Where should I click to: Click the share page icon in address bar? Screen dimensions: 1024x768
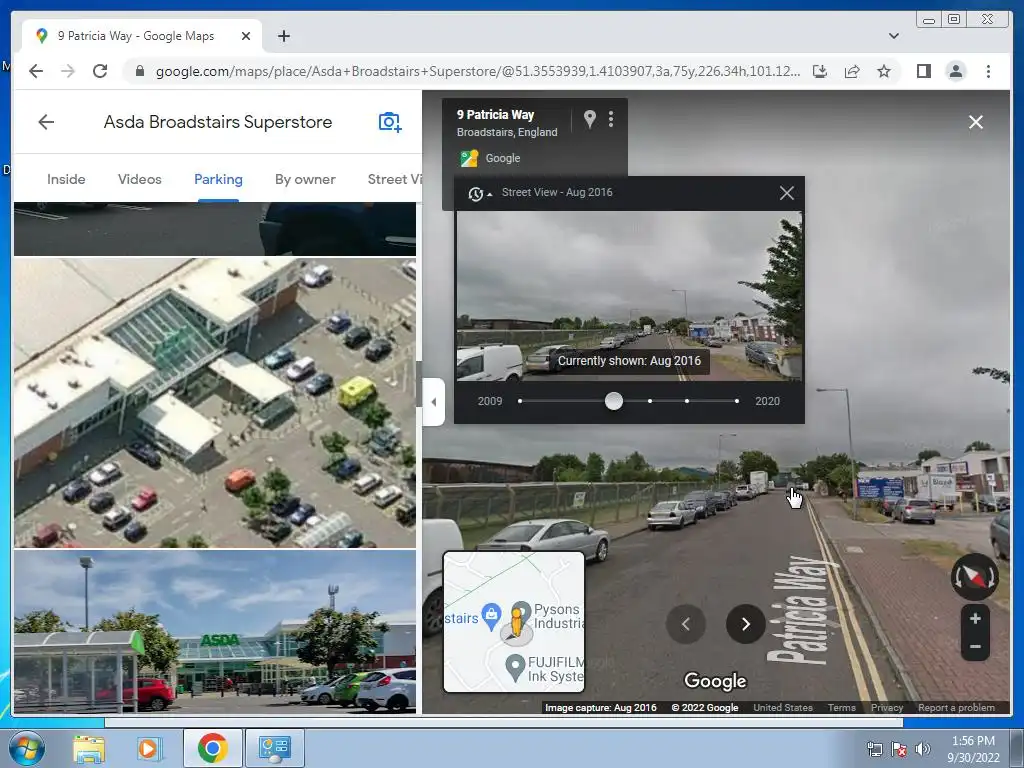(x=852, y=71)
